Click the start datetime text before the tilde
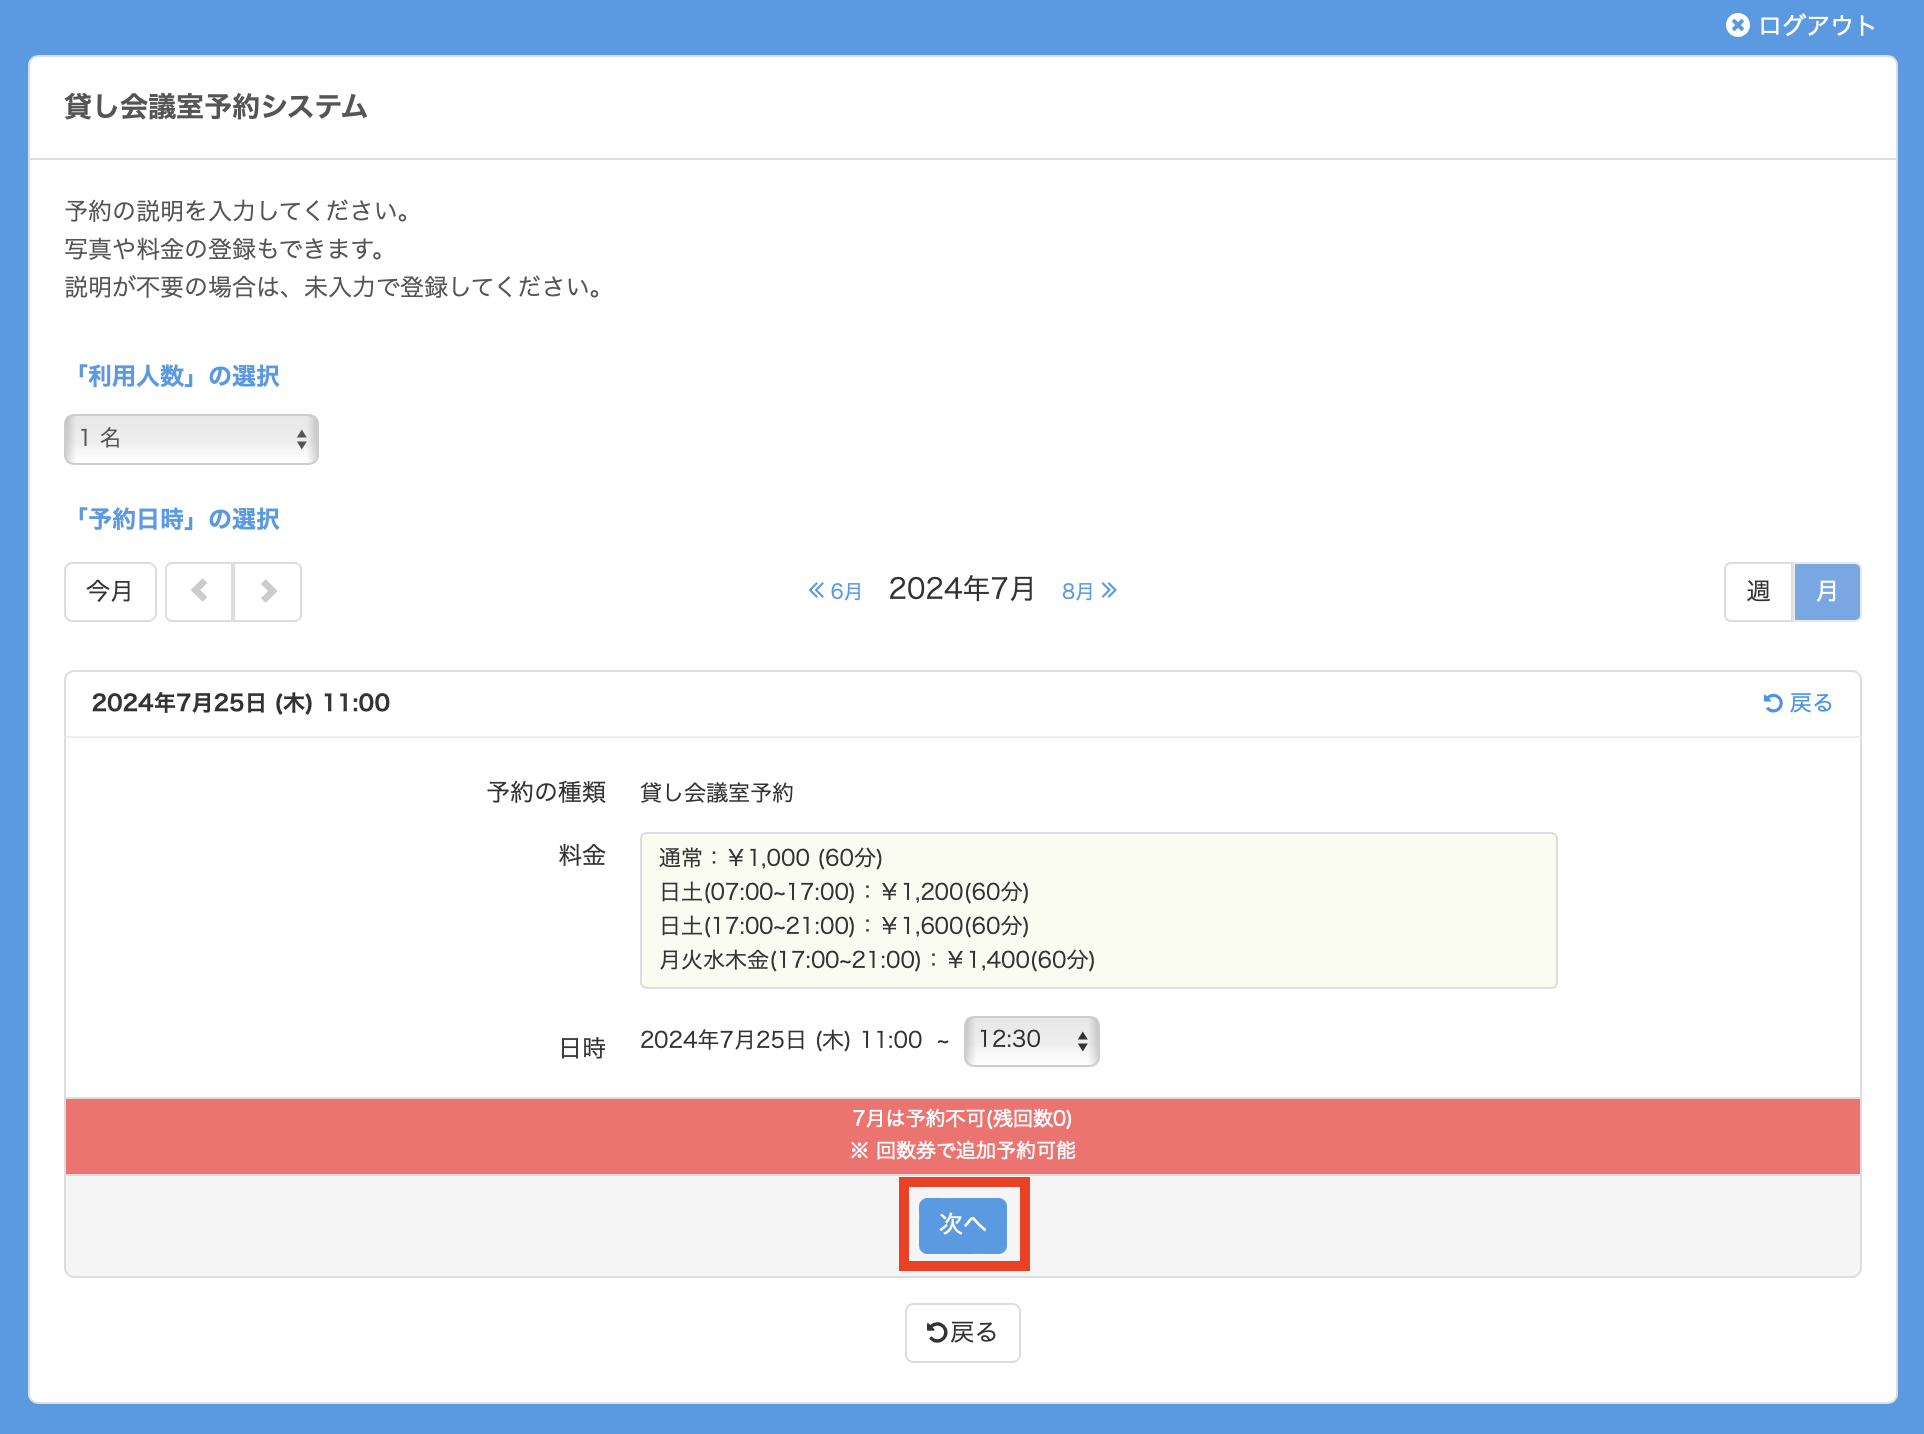1924x1434 pixels. 781,1040
